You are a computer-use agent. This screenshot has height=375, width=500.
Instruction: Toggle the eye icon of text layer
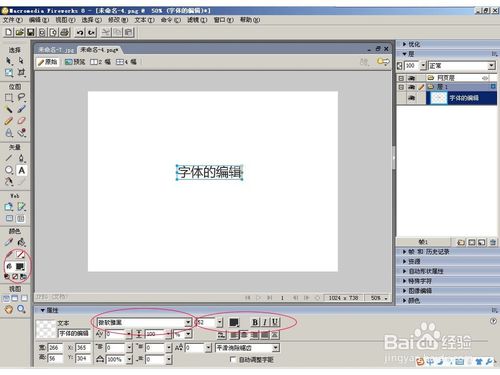click(x=411, y=98)
